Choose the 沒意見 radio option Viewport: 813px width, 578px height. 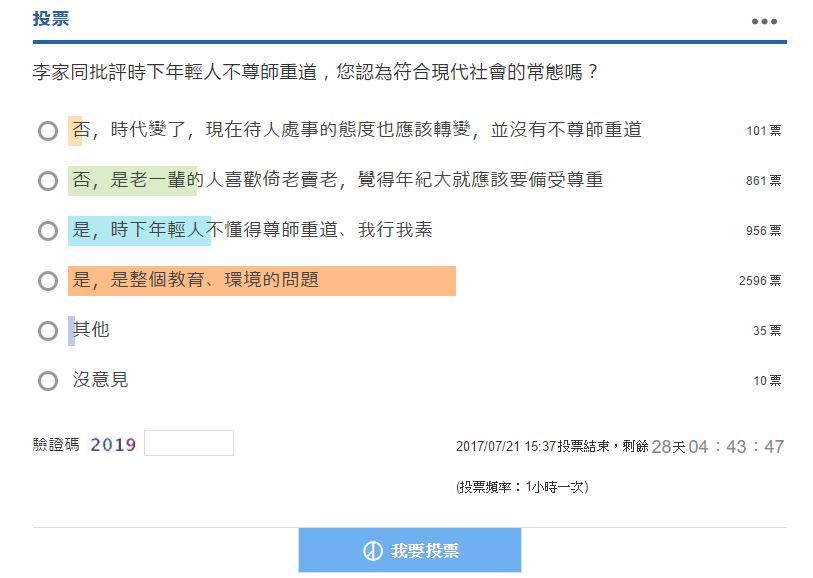[x=48, y=381]
